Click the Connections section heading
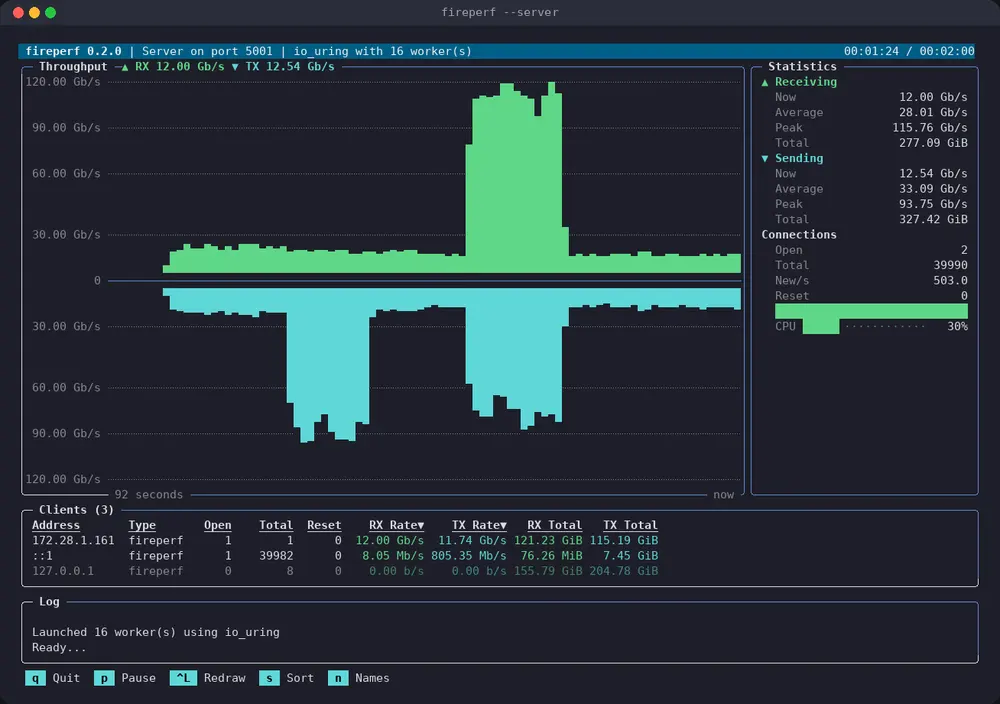1000x704 pixels. click(x=799, y=235)
